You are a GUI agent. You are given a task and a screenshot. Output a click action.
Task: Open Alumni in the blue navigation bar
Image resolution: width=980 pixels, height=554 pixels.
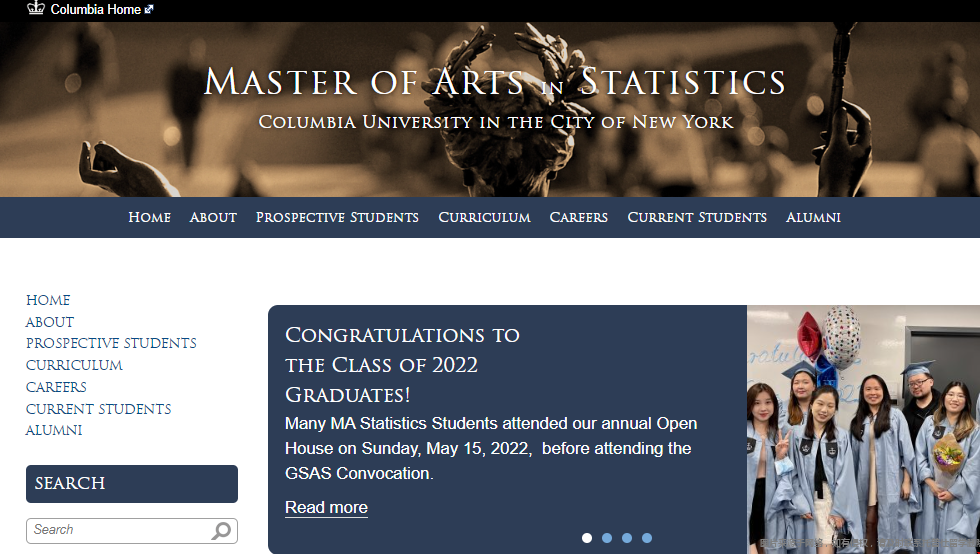[813, 218]
